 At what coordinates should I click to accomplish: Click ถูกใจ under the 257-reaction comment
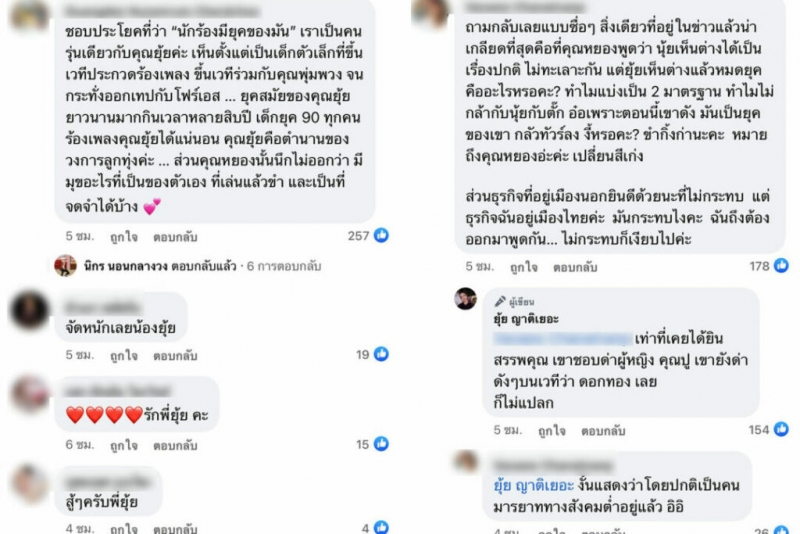pos(124,237)
